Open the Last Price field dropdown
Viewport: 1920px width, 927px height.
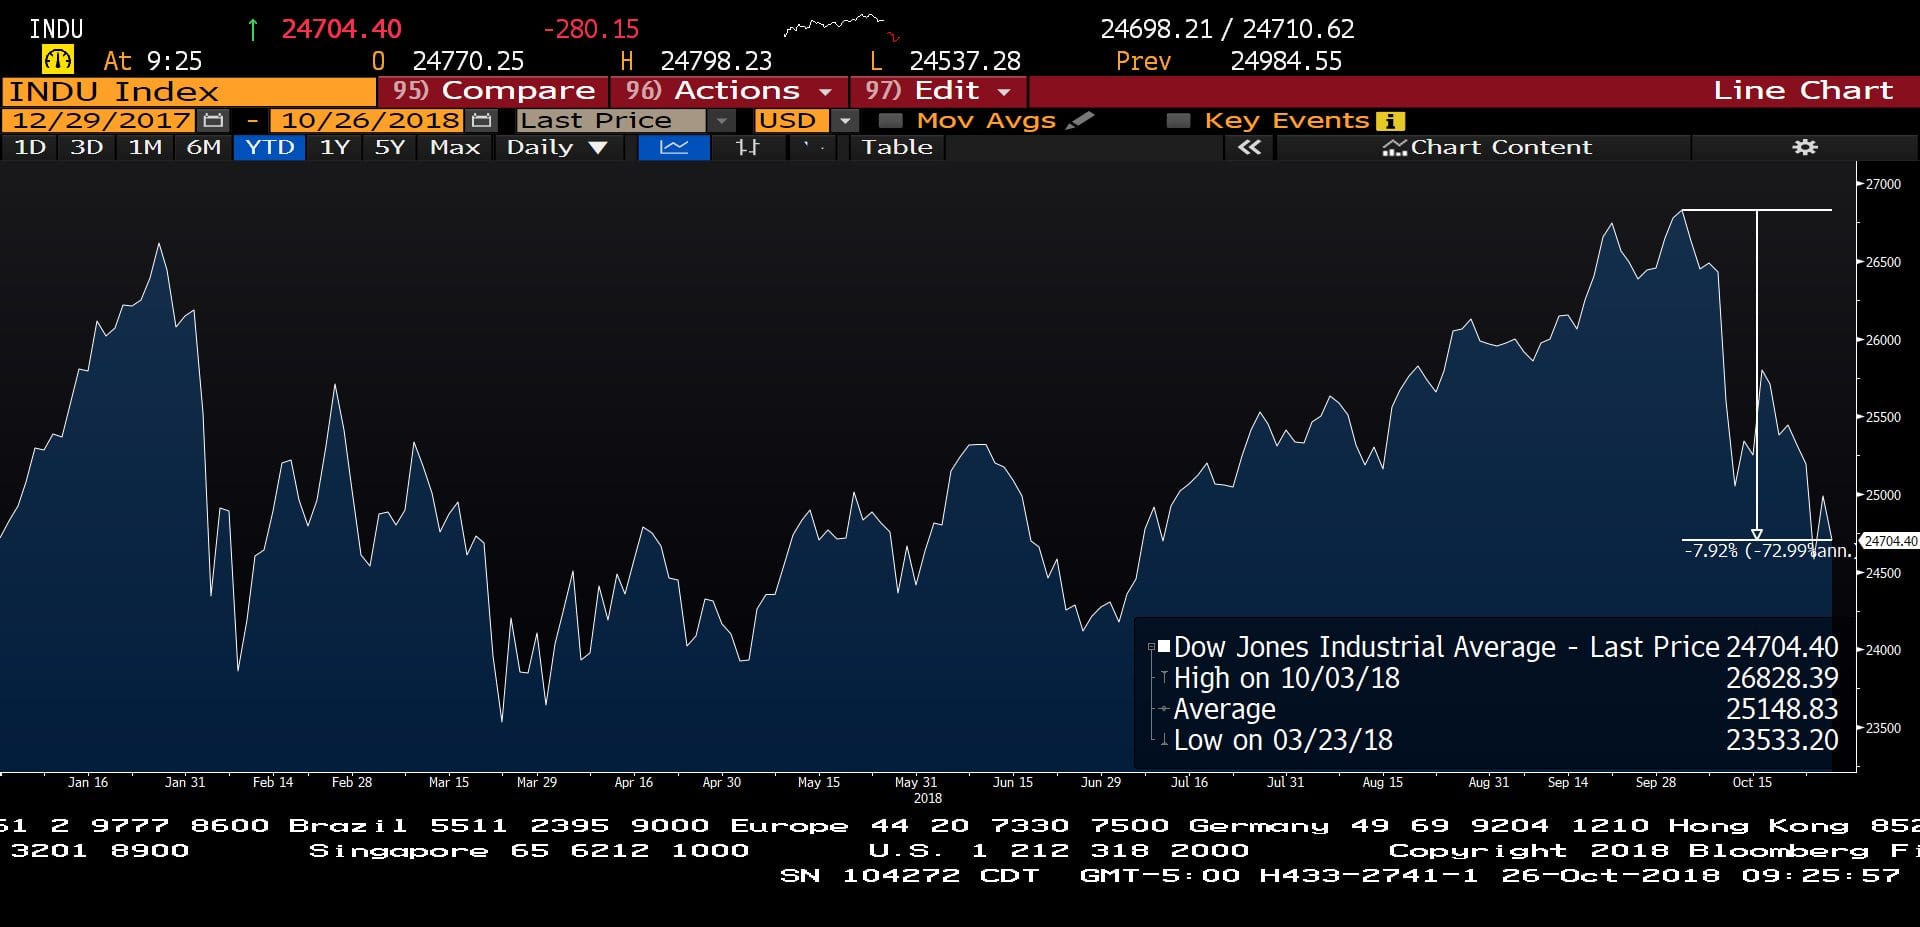[721, 120]
